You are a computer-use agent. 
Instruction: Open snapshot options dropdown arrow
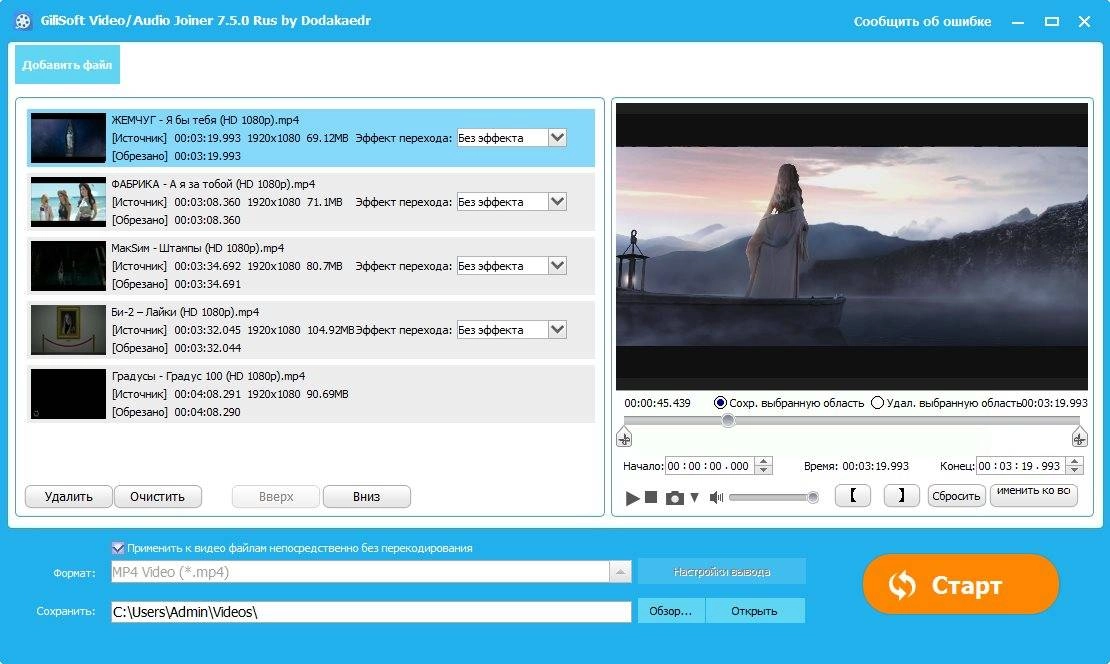click(694, 498)
